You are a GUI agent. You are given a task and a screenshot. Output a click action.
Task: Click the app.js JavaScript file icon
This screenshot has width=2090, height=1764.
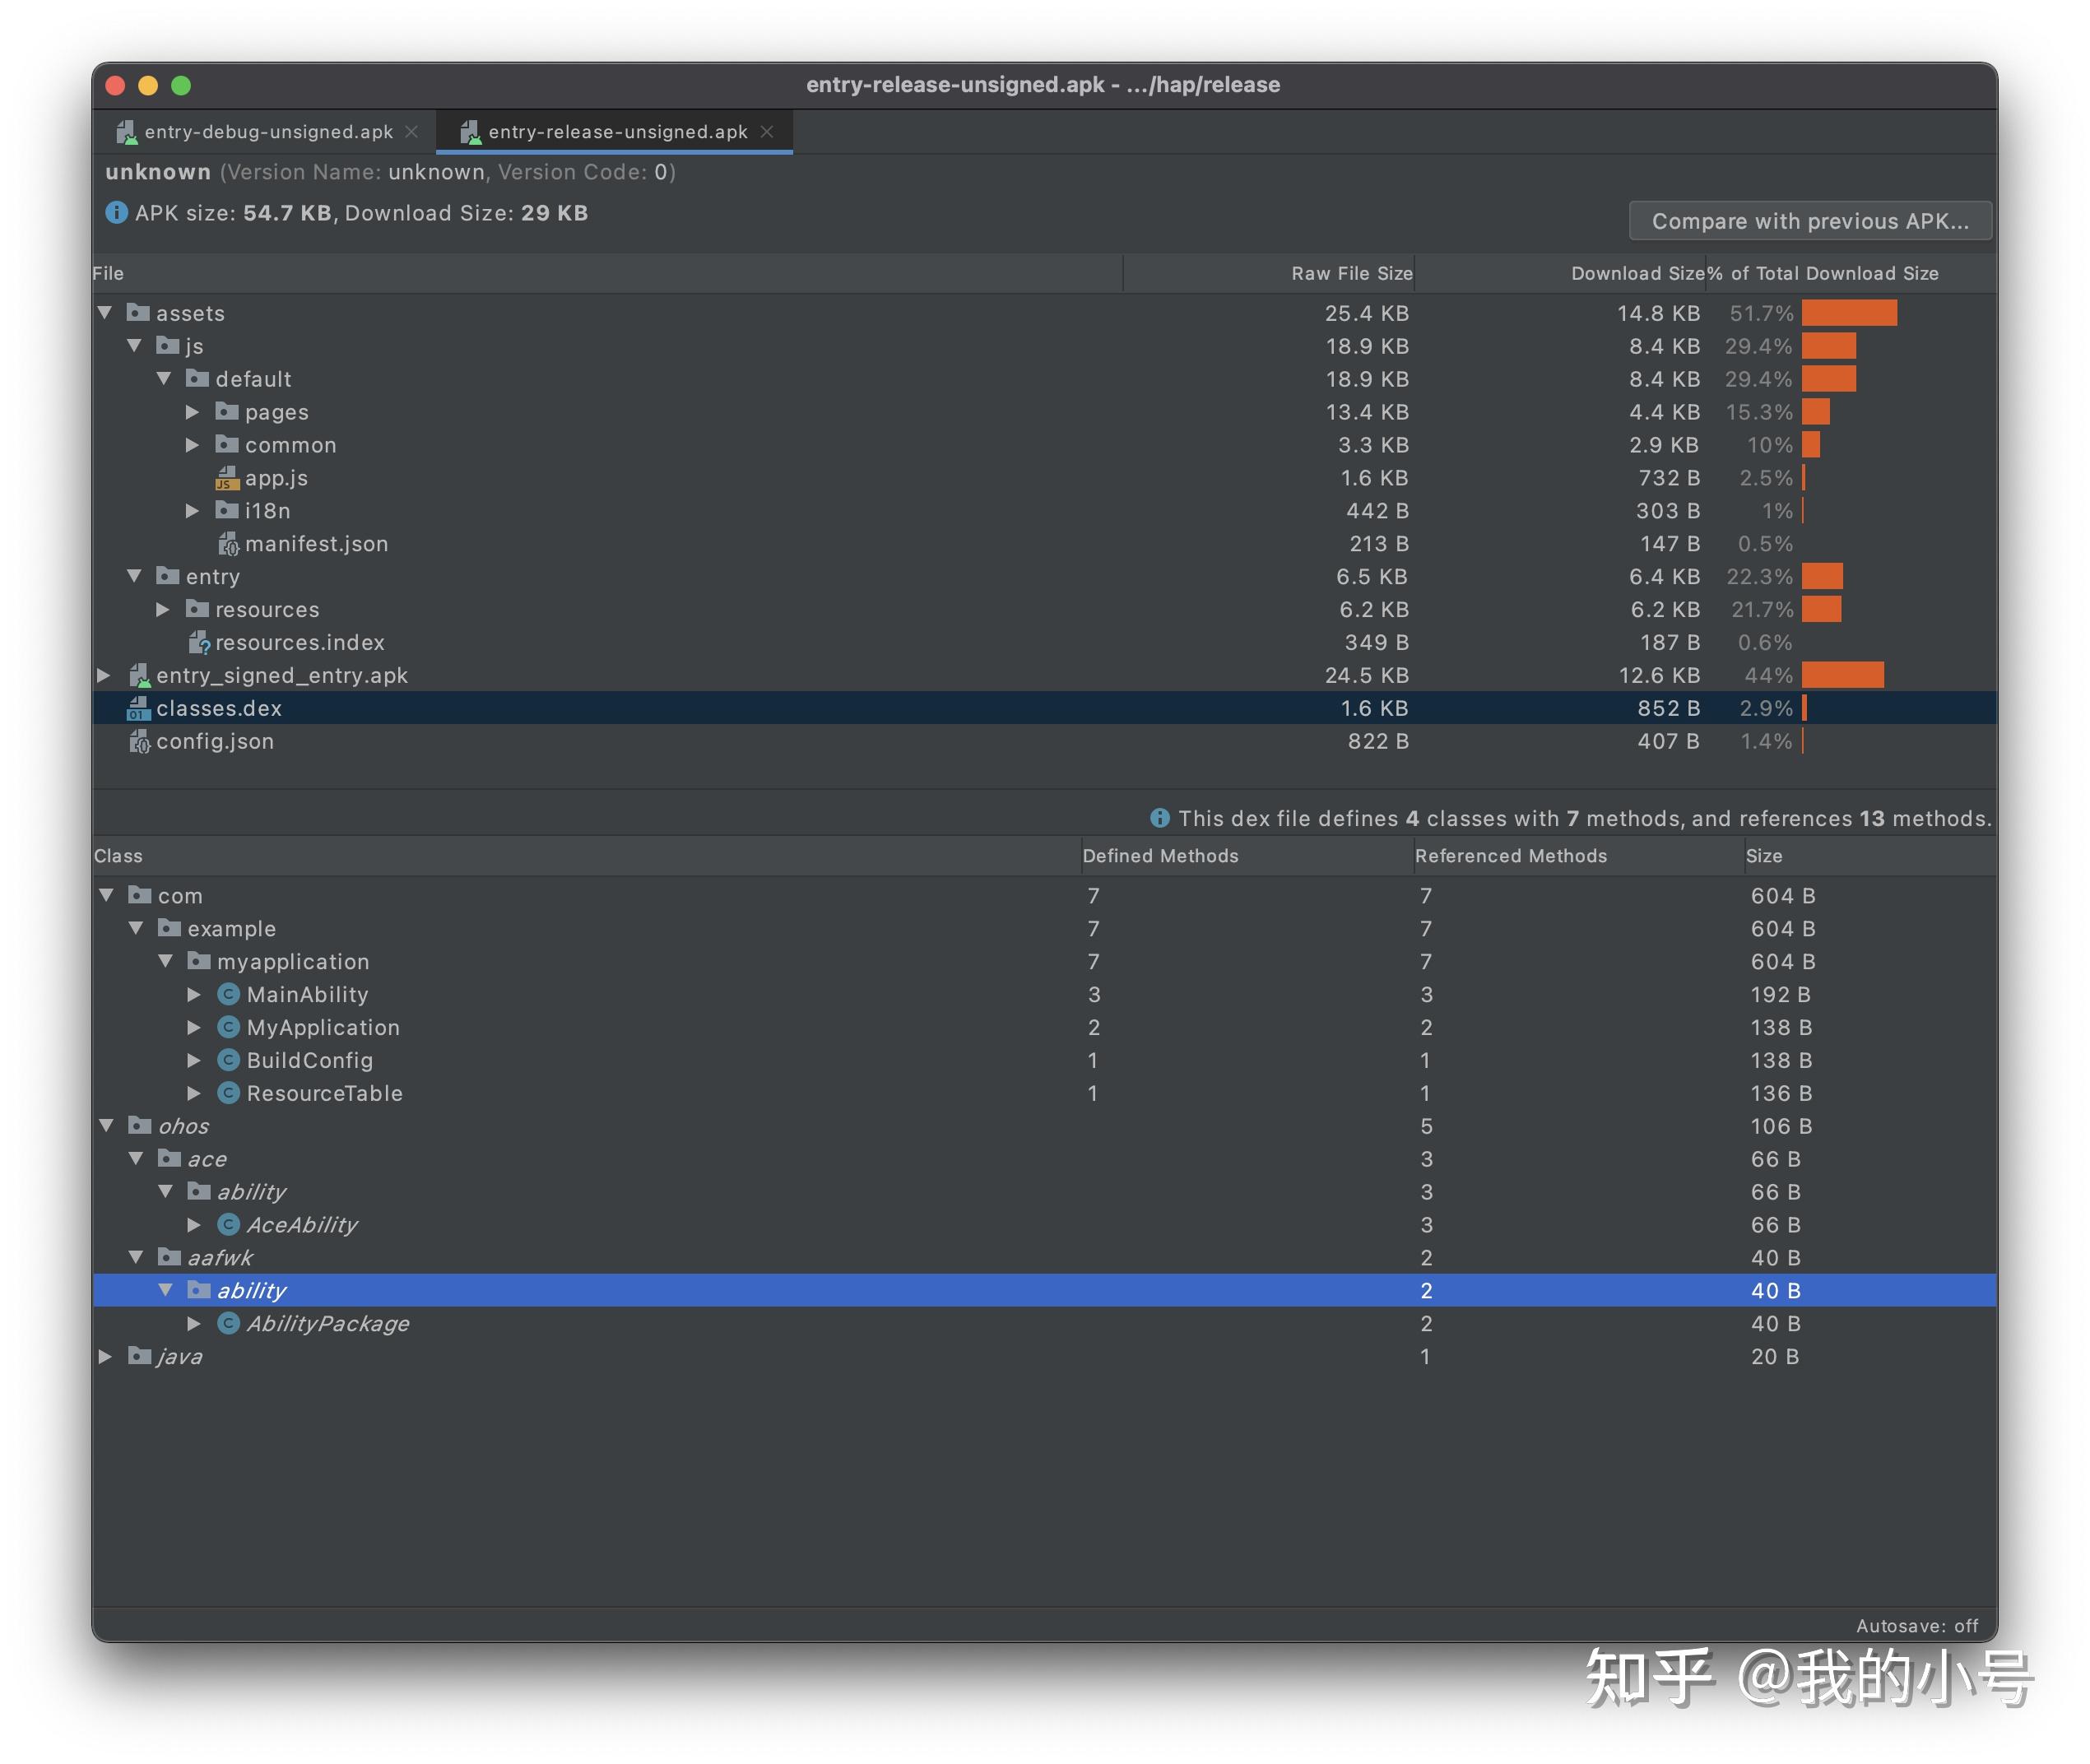point(227,479)
